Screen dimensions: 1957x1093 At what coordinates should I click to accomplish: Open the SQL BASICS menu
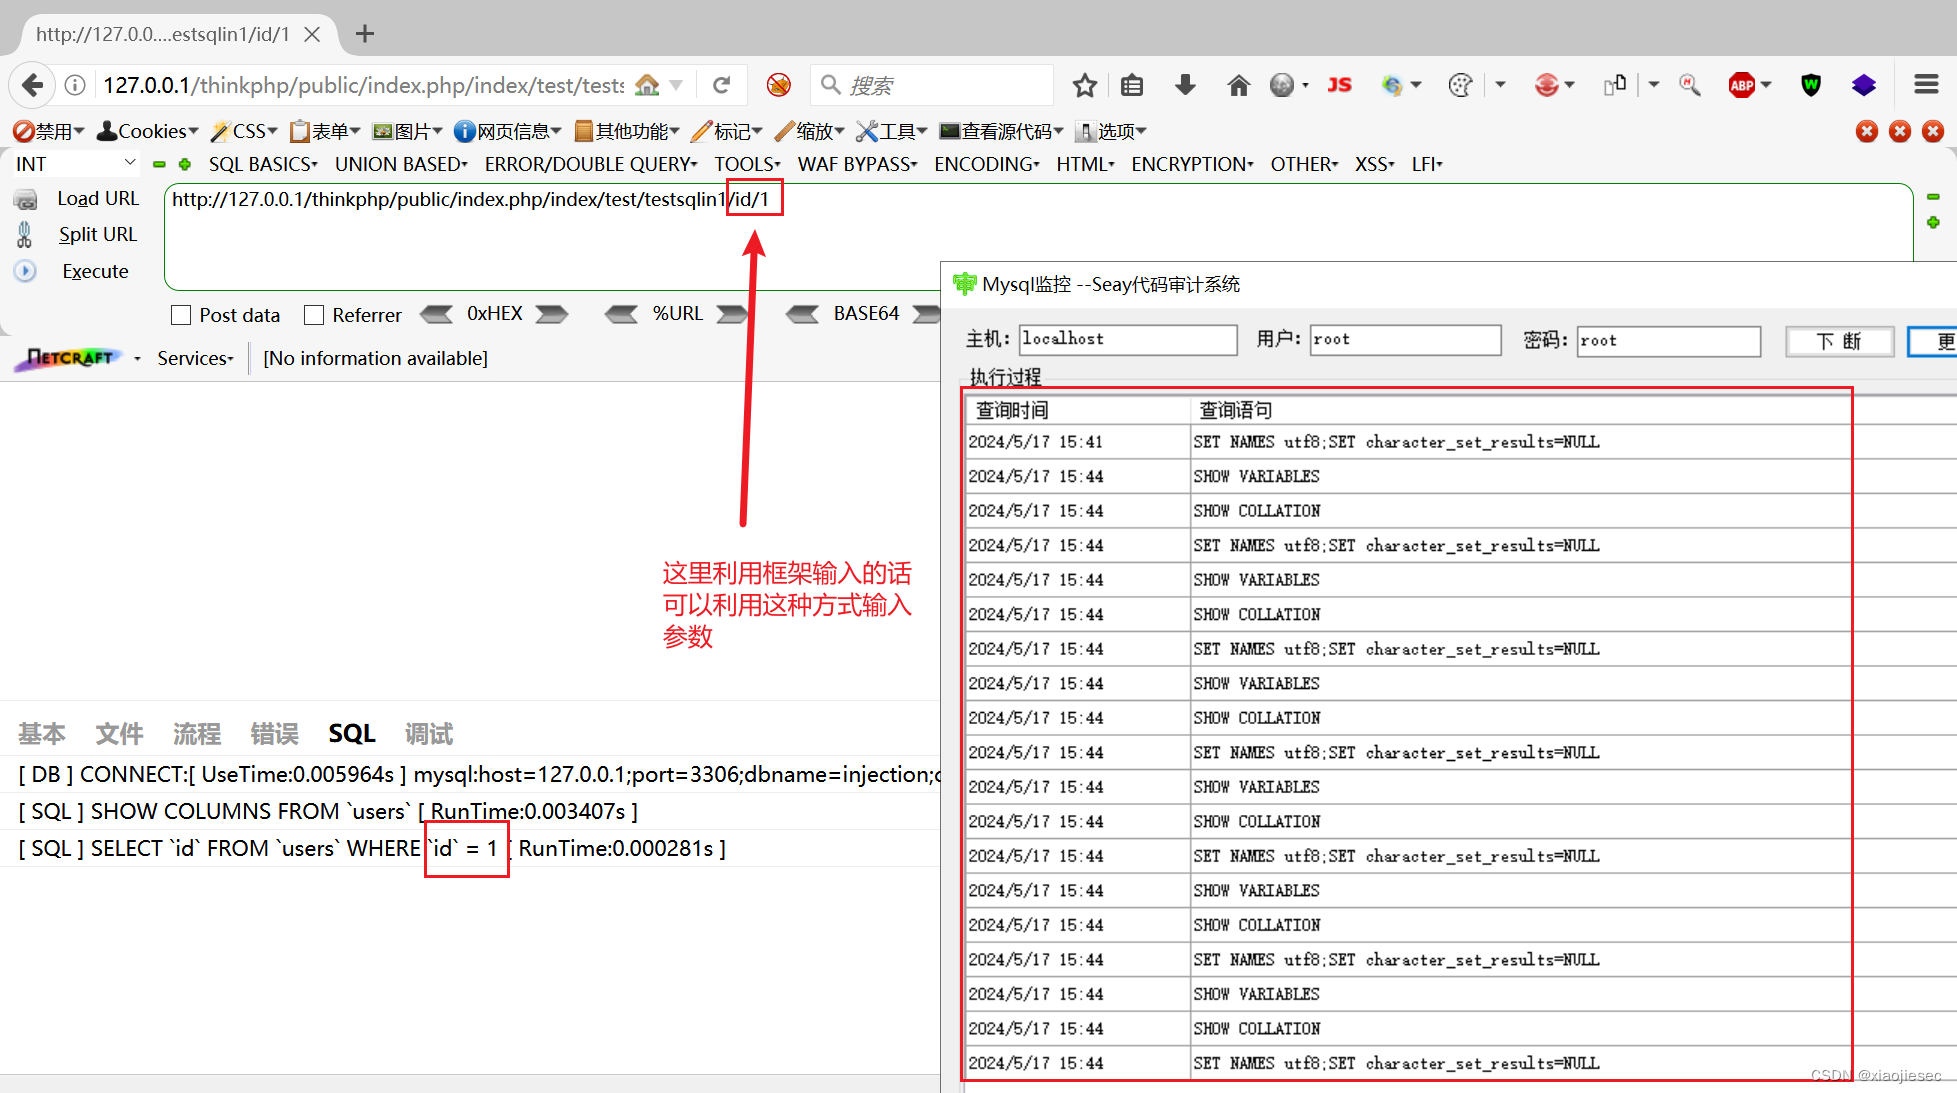(x=262, y=164)
